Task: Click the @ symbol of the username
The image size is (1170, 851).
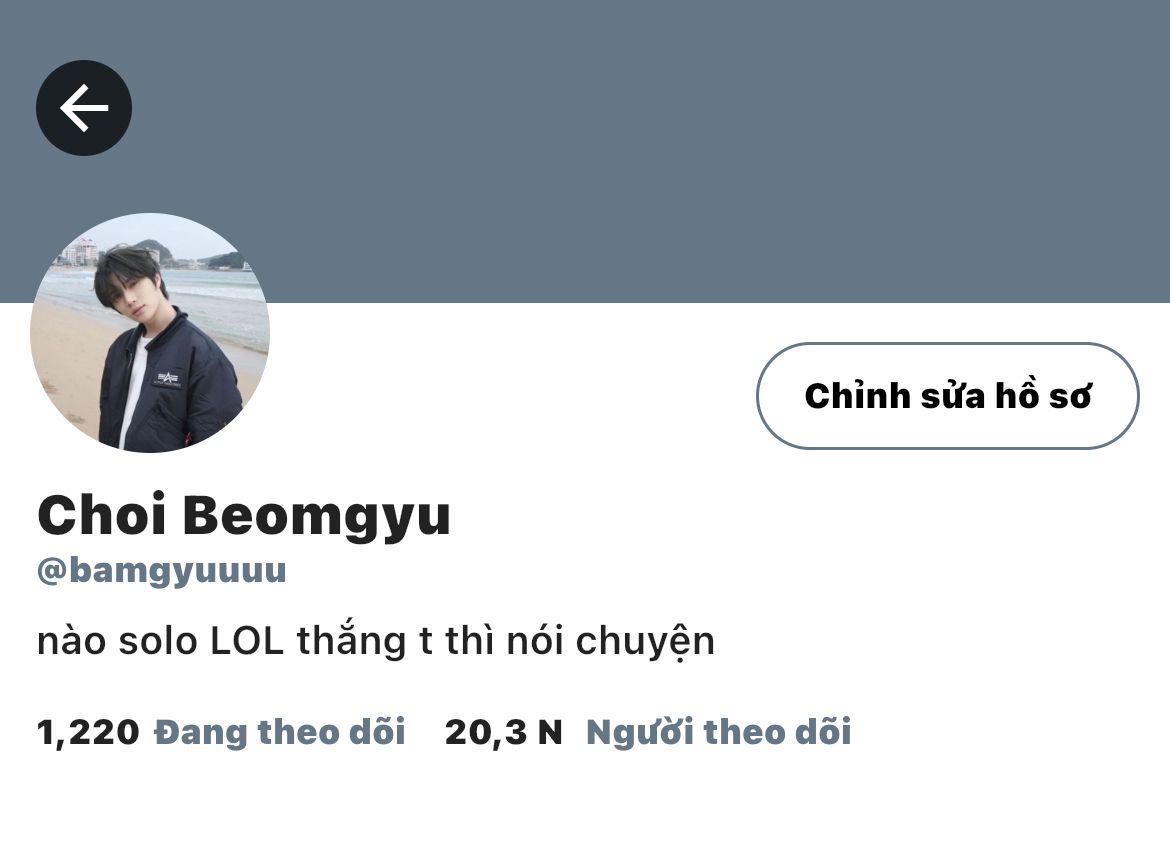Action: pyautogui.click(x=51, y=571)
